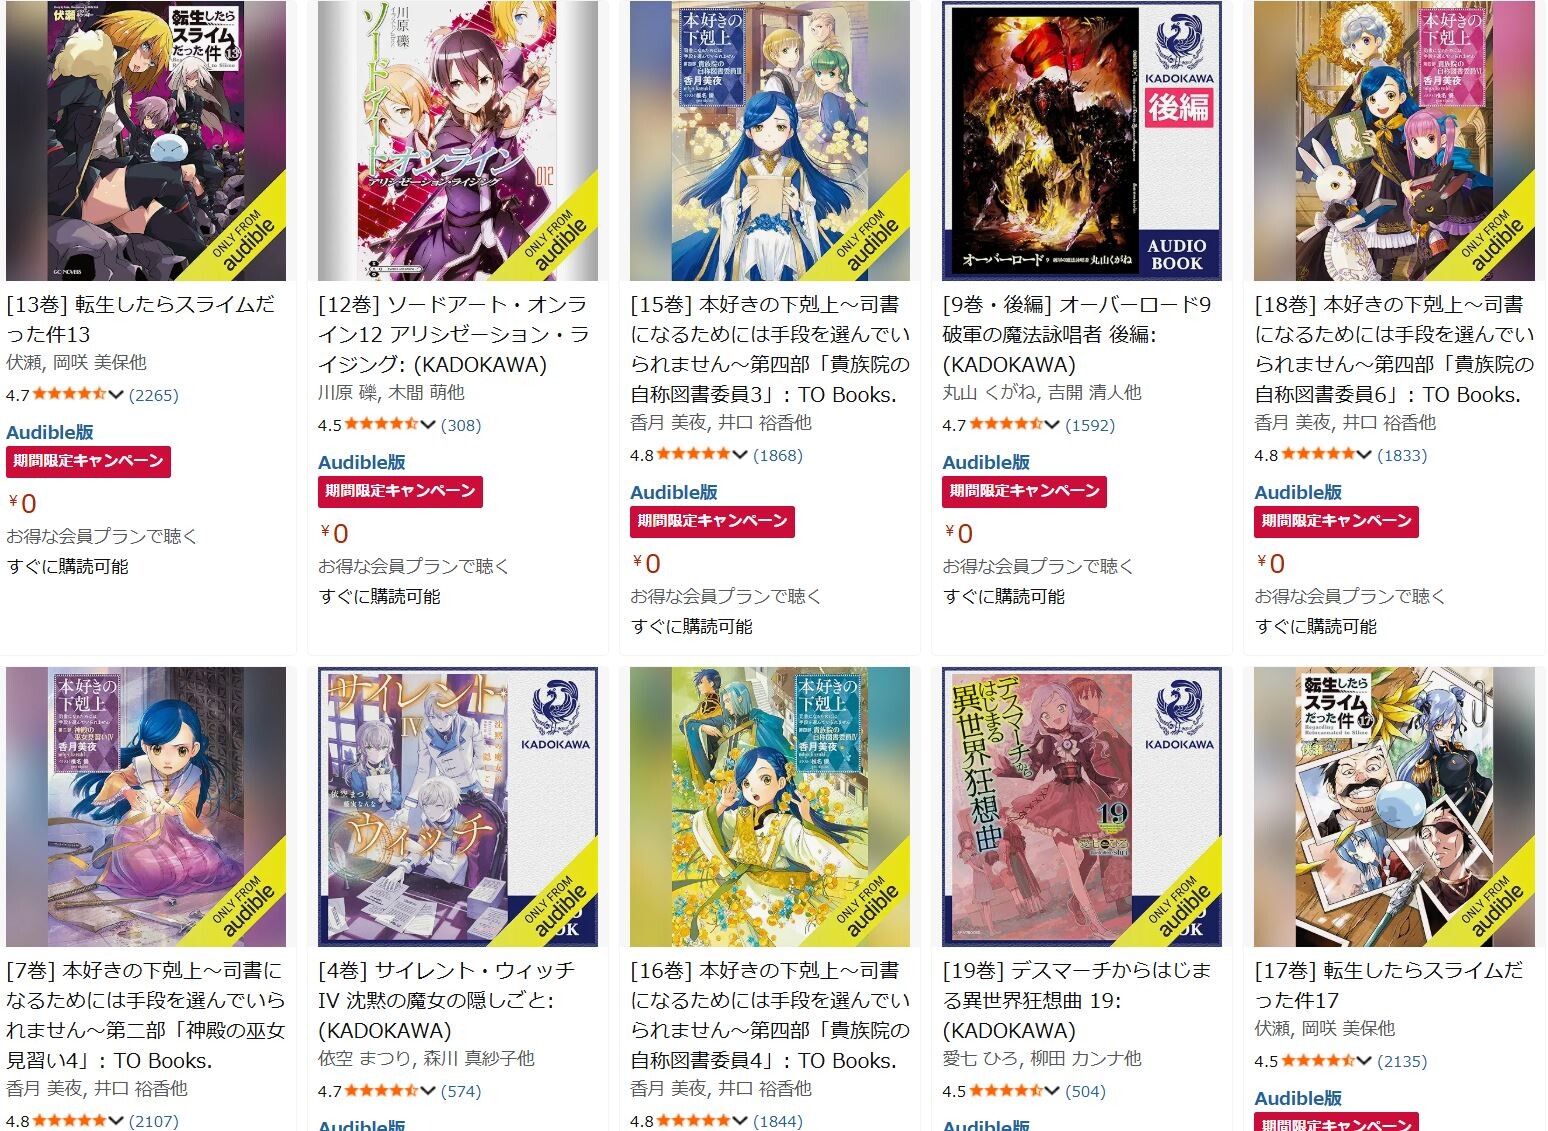Open the サイレント・ウィッチ IV cover image
This screenshot has height=1131, width=1548.
[x=458, y=806]
